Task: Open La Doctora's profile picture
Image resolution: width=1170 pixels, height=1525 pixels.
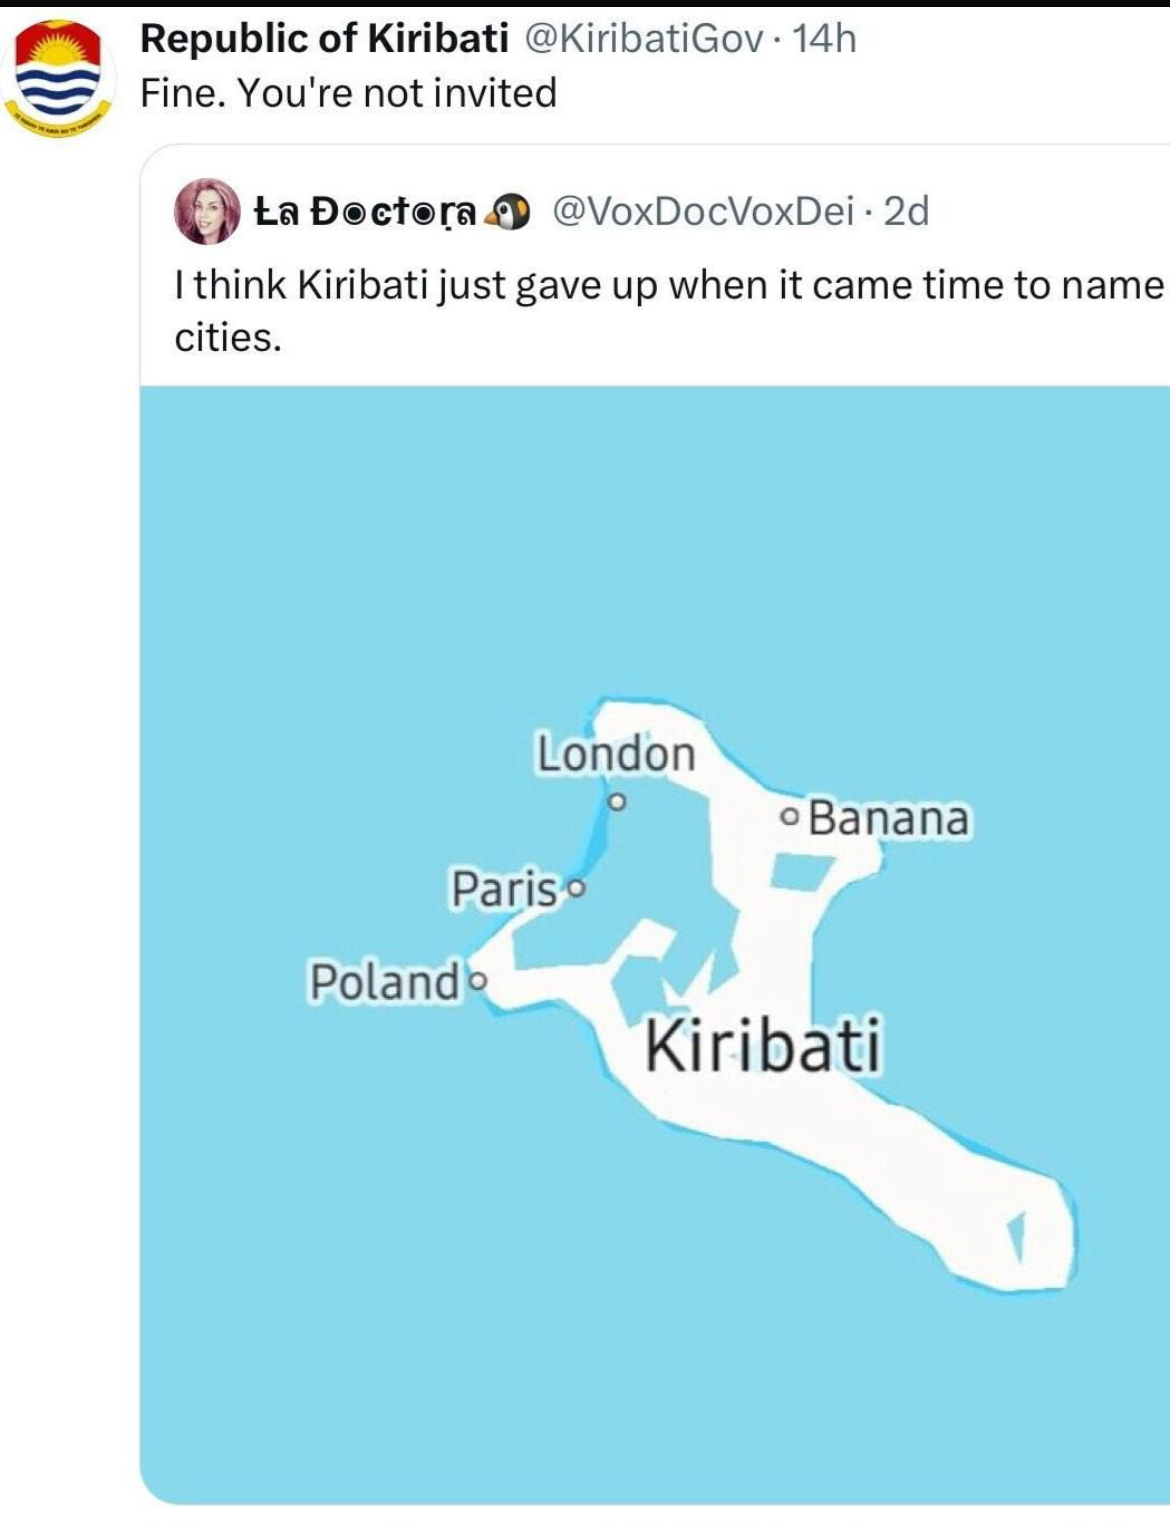Action: 207,211
